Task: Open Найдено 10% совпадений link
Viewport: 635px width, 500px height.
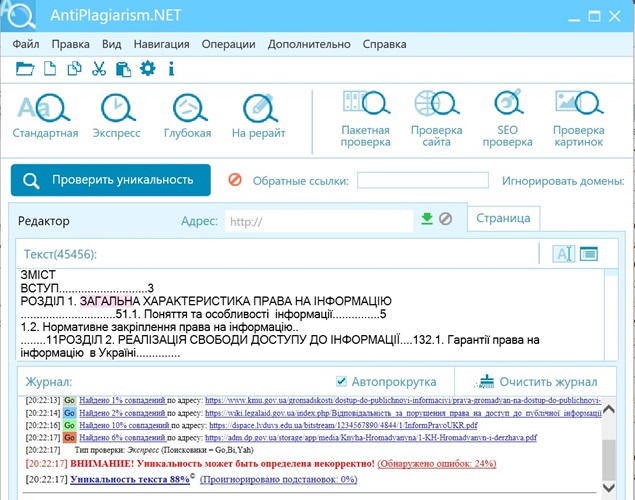Action: point(124,425)
